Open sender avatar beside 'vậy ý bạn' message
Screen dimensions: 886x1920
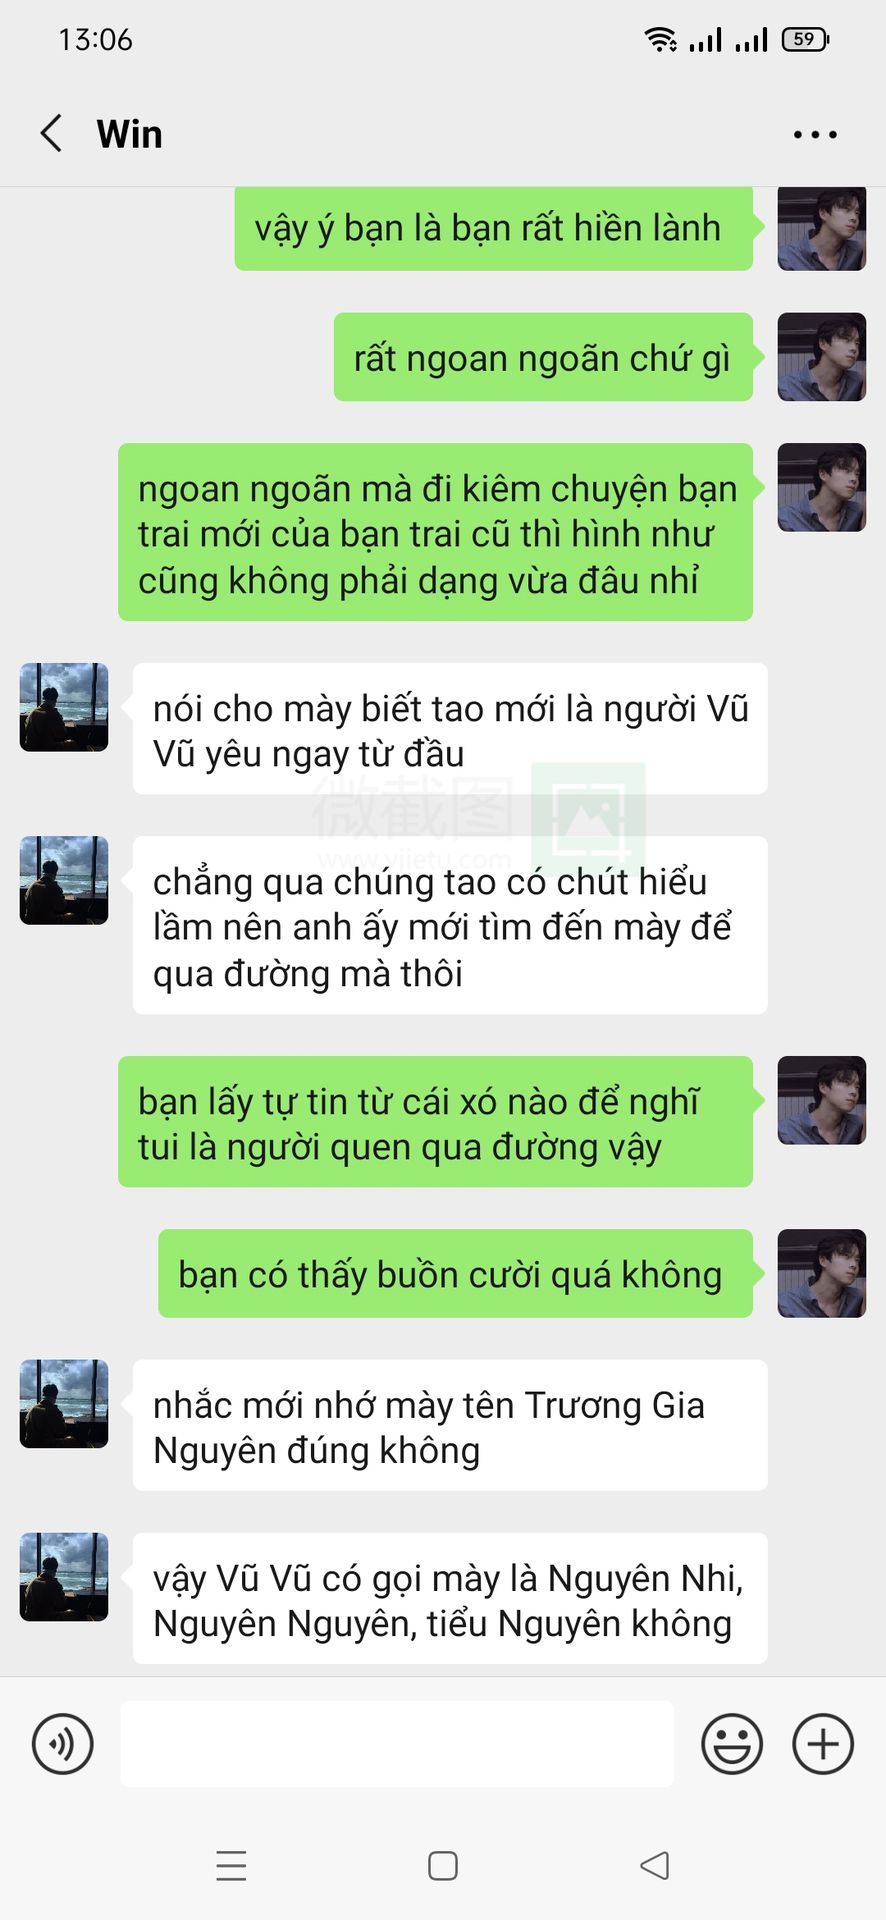tap(822, 228)
